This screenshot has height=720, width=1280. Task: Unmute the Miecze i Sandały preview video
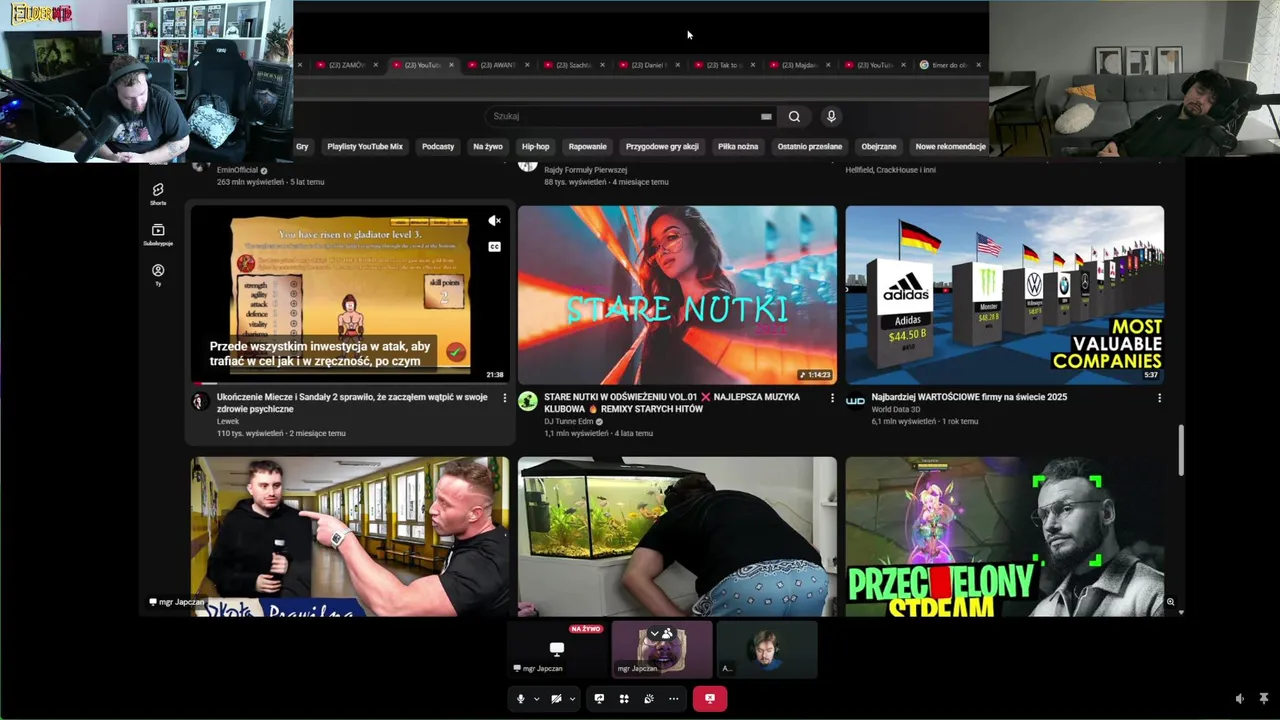point(494,221)
